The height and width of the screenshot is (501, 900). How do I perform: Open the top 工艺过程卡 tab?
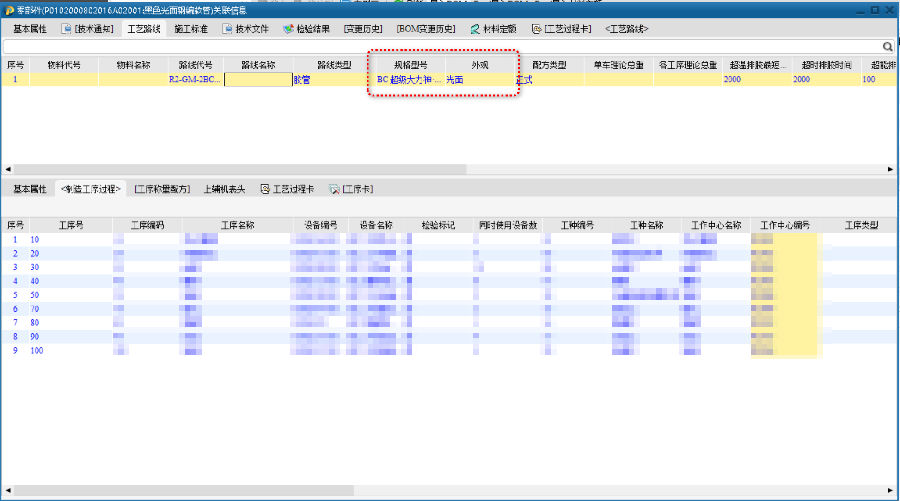click(564, 29)
